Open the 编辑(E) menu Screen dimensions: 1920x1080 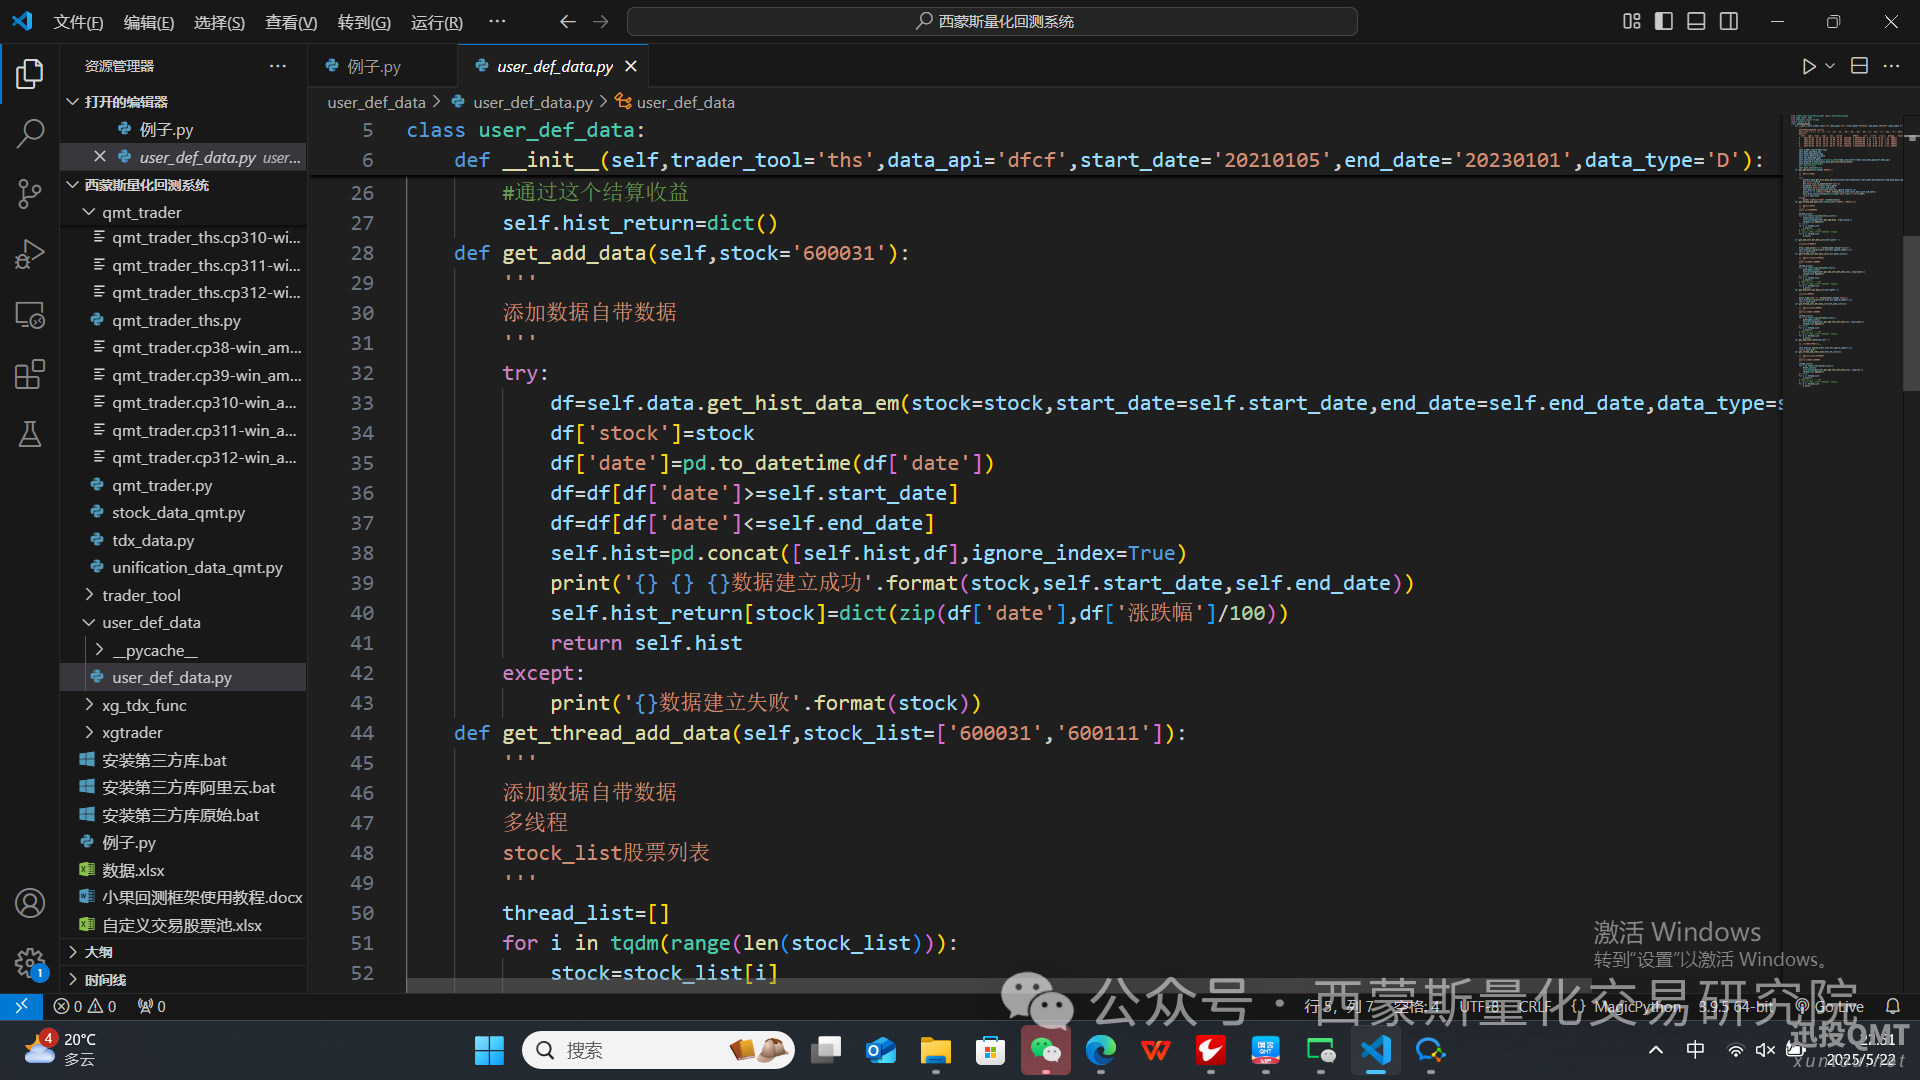(148, 22)
